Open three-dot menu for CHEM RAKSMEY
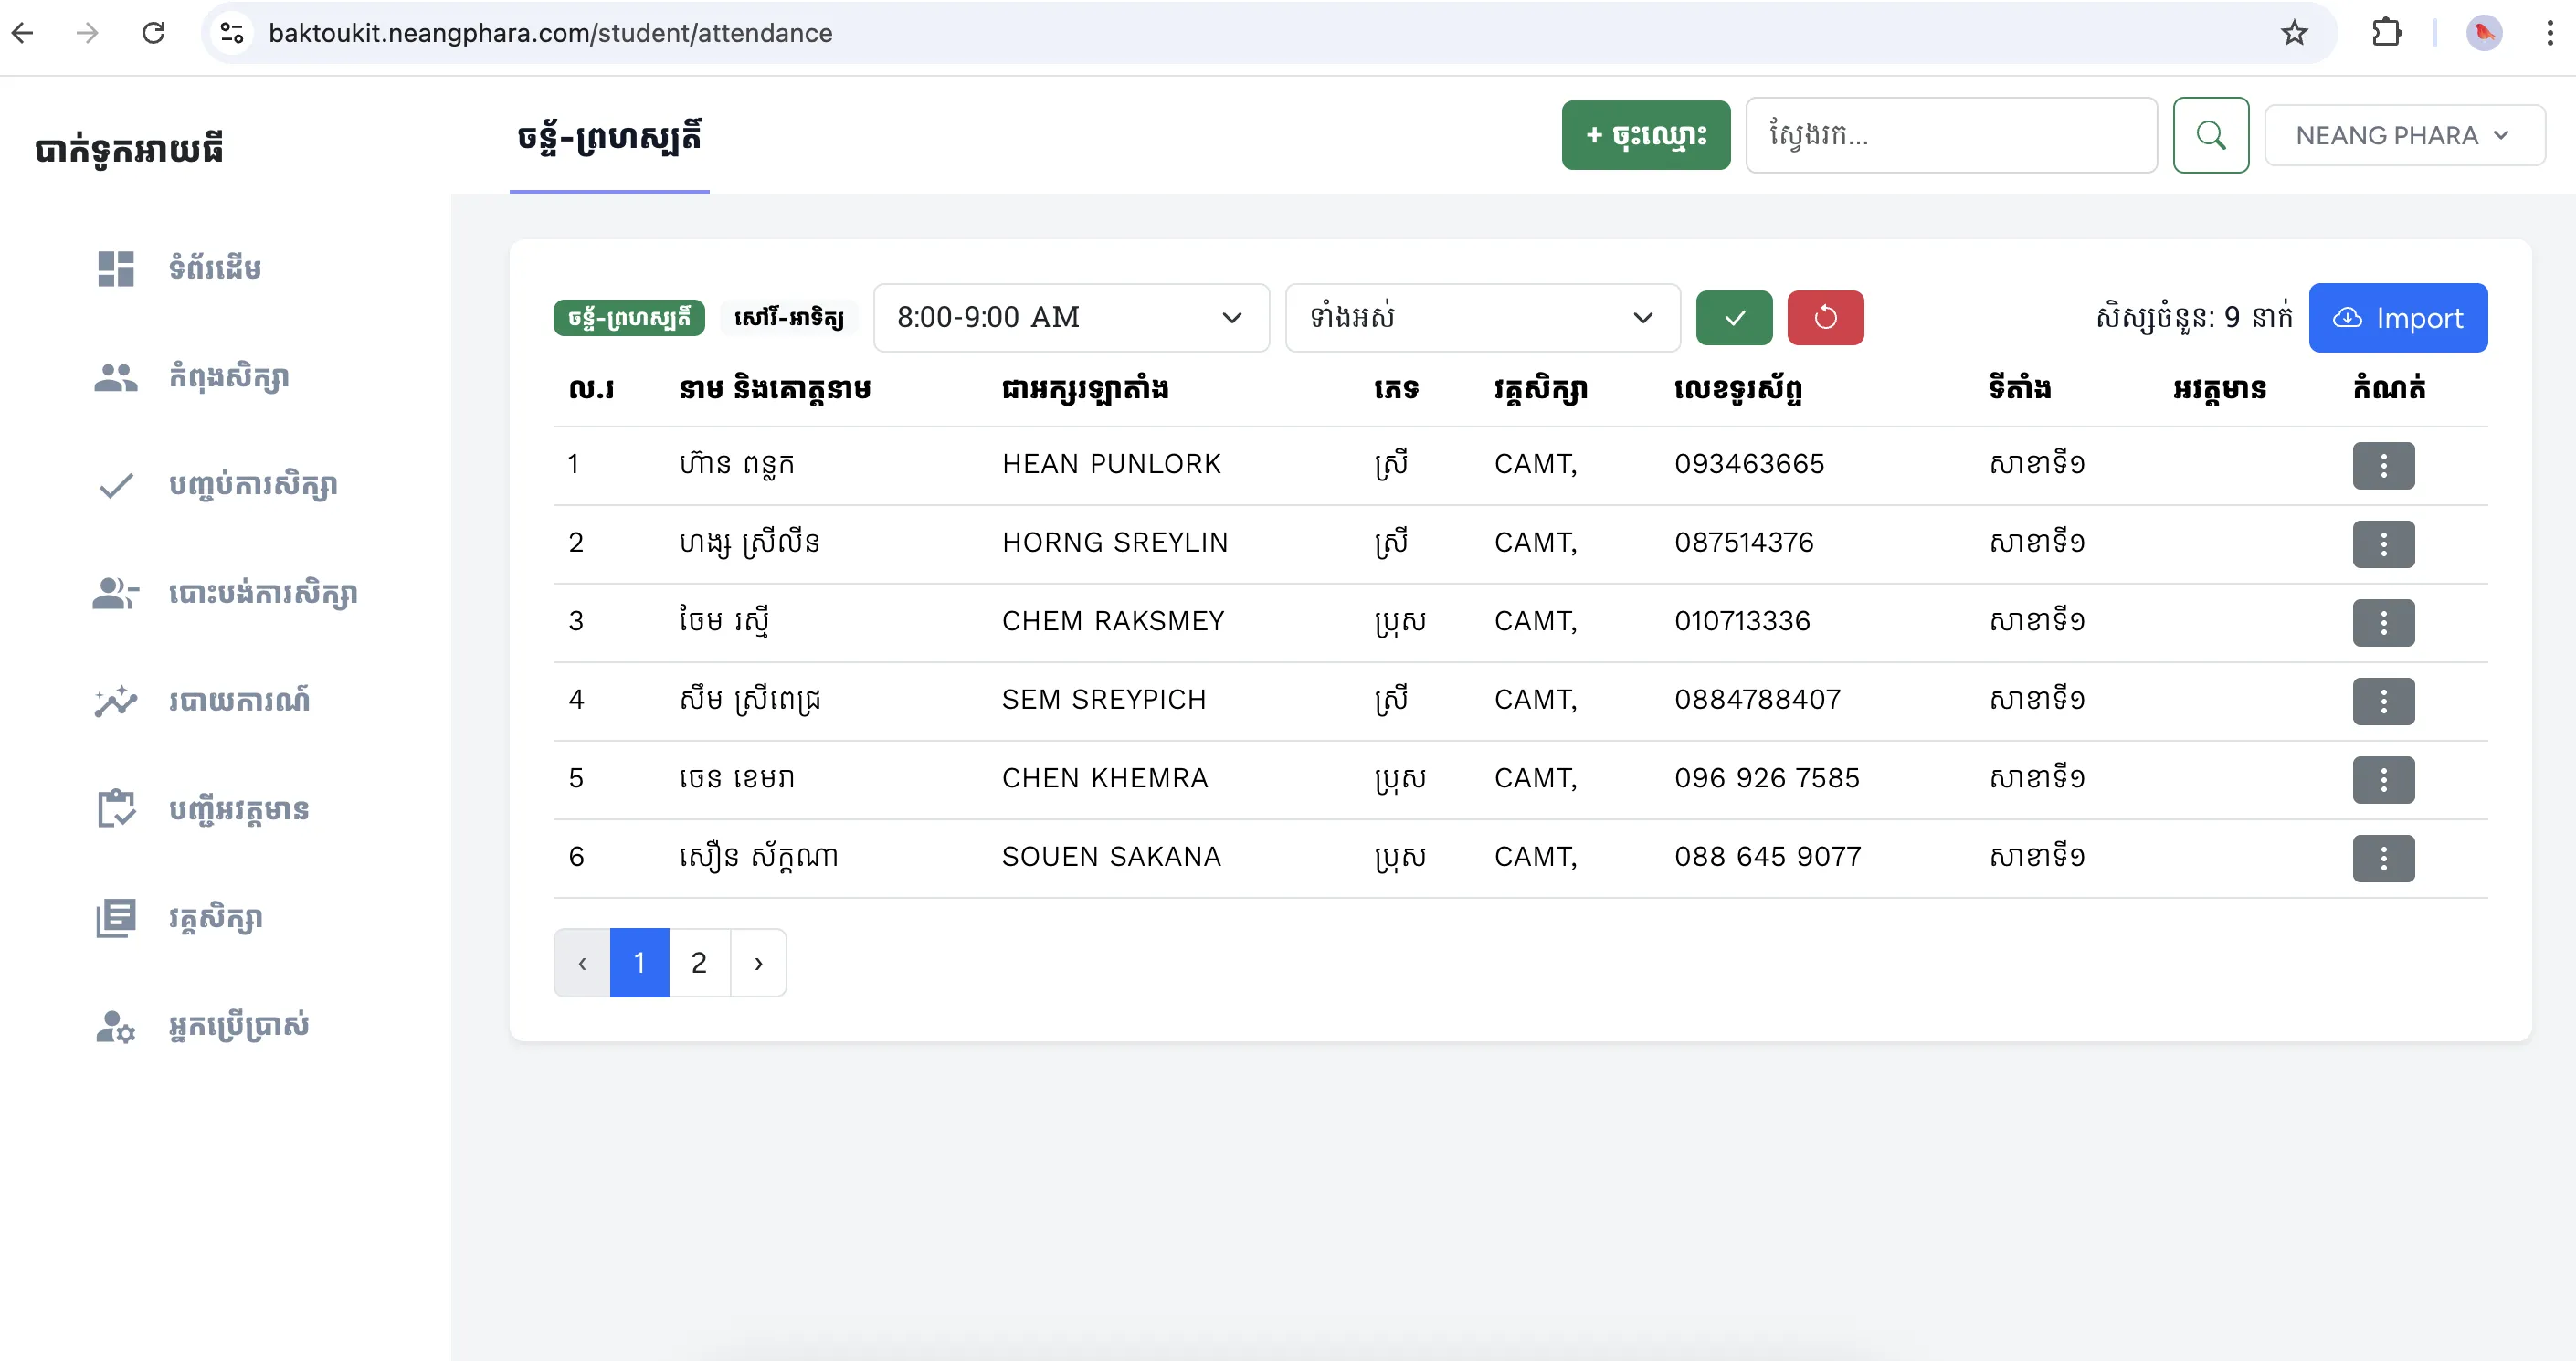 tap(2383, 622)
